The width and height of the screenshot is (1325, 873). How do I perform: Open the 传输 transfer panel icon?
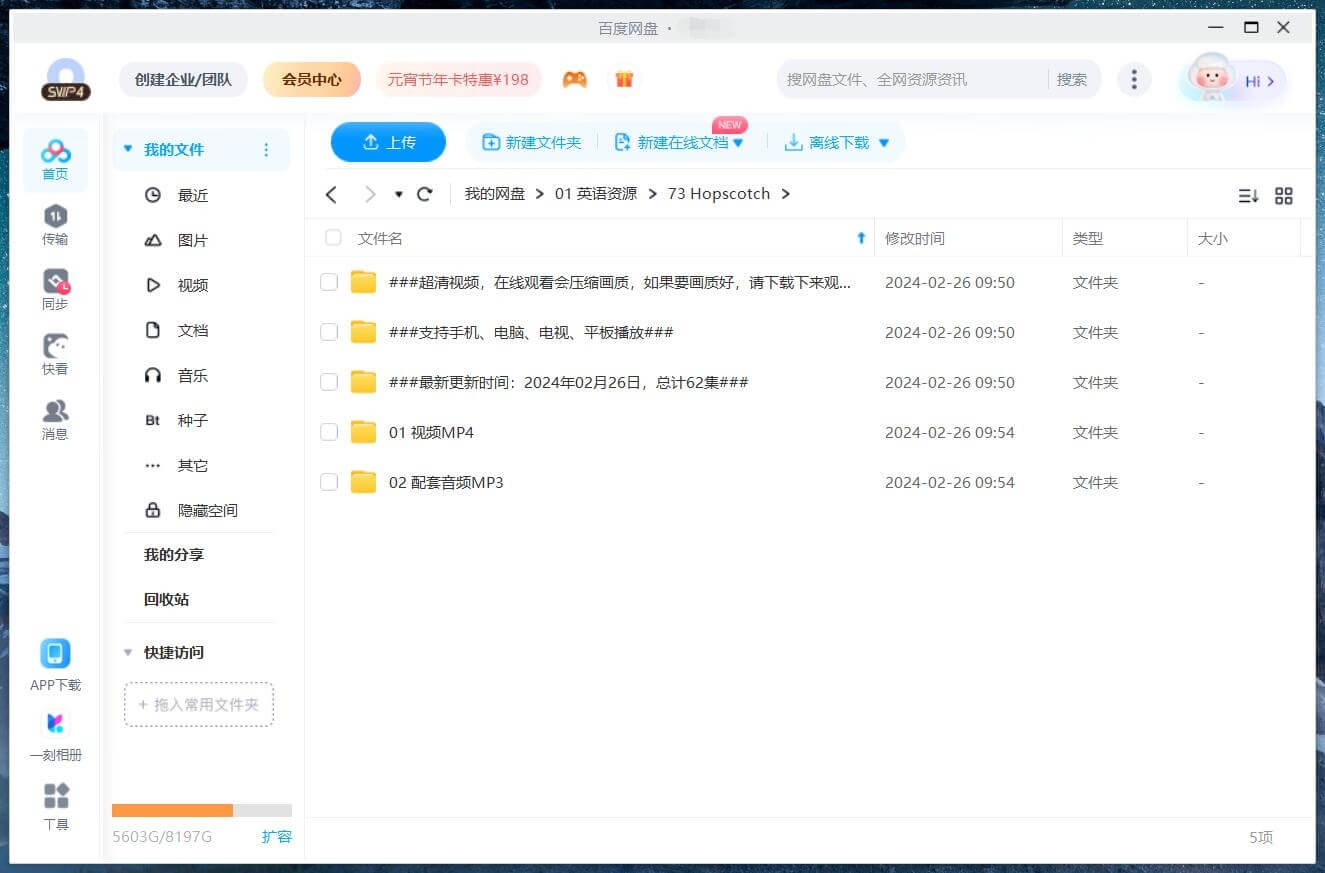pyautogui.click(x=55, y=217)
